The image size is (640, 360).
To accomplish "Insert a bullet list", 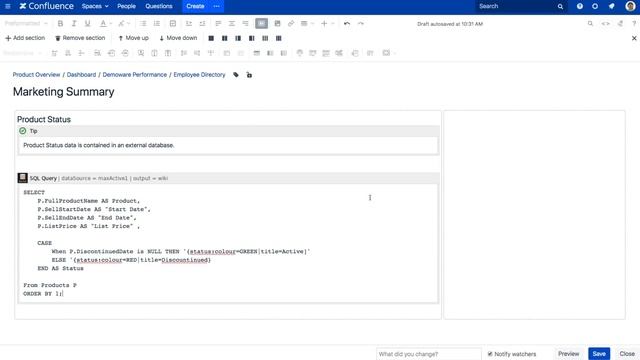I will pyautogui.click(x=143, y=24).
